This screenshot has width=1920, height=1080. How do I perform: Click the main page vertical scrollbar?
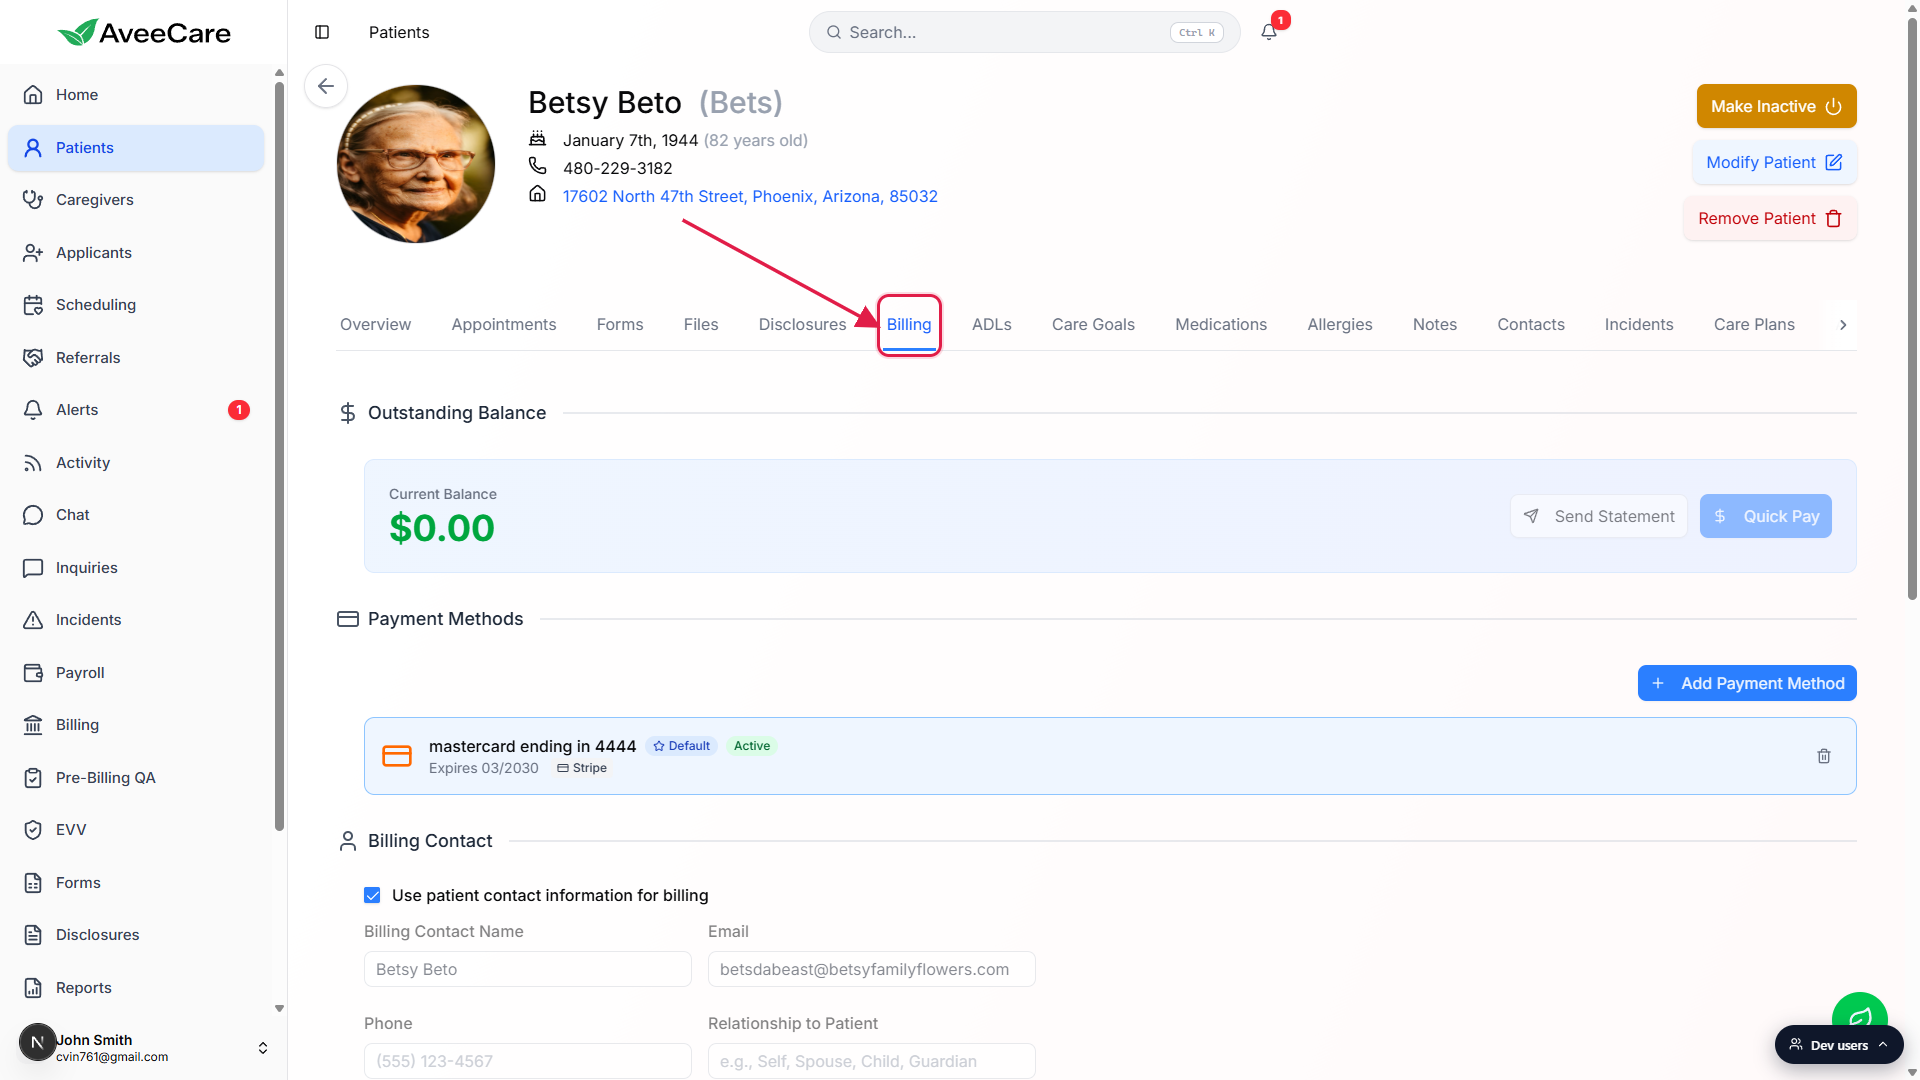pyautogui.click(x=1912, y=310)
